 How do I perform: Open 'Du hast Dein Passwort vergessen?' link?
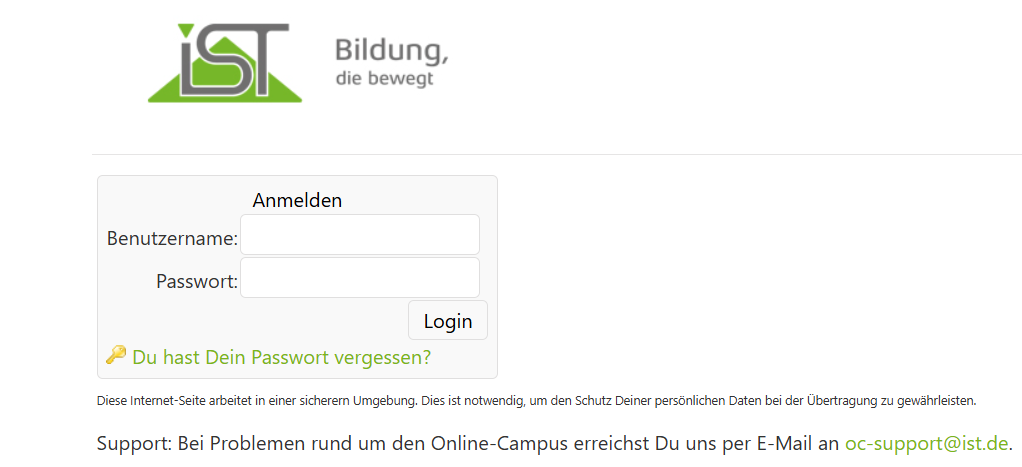coord(281,357)
